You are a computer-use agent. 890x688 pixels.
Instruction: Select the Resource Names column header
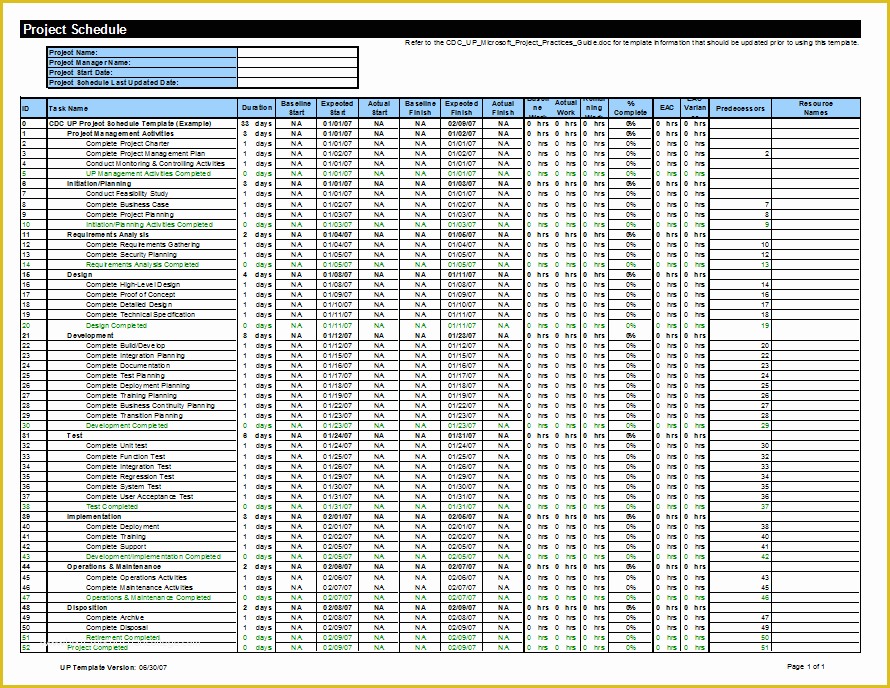click(x=816, y=108)
